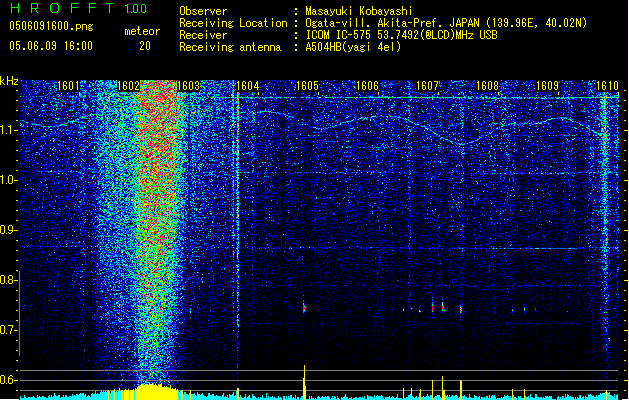Click the 1607 time marker

point(427,86)
